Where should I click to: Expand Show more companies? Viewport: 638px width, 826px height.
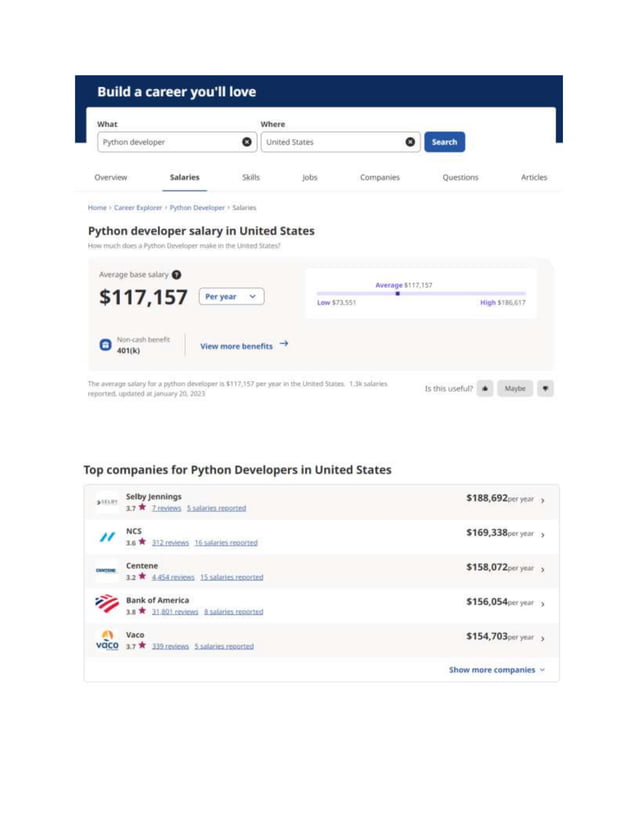coord(497,670)
